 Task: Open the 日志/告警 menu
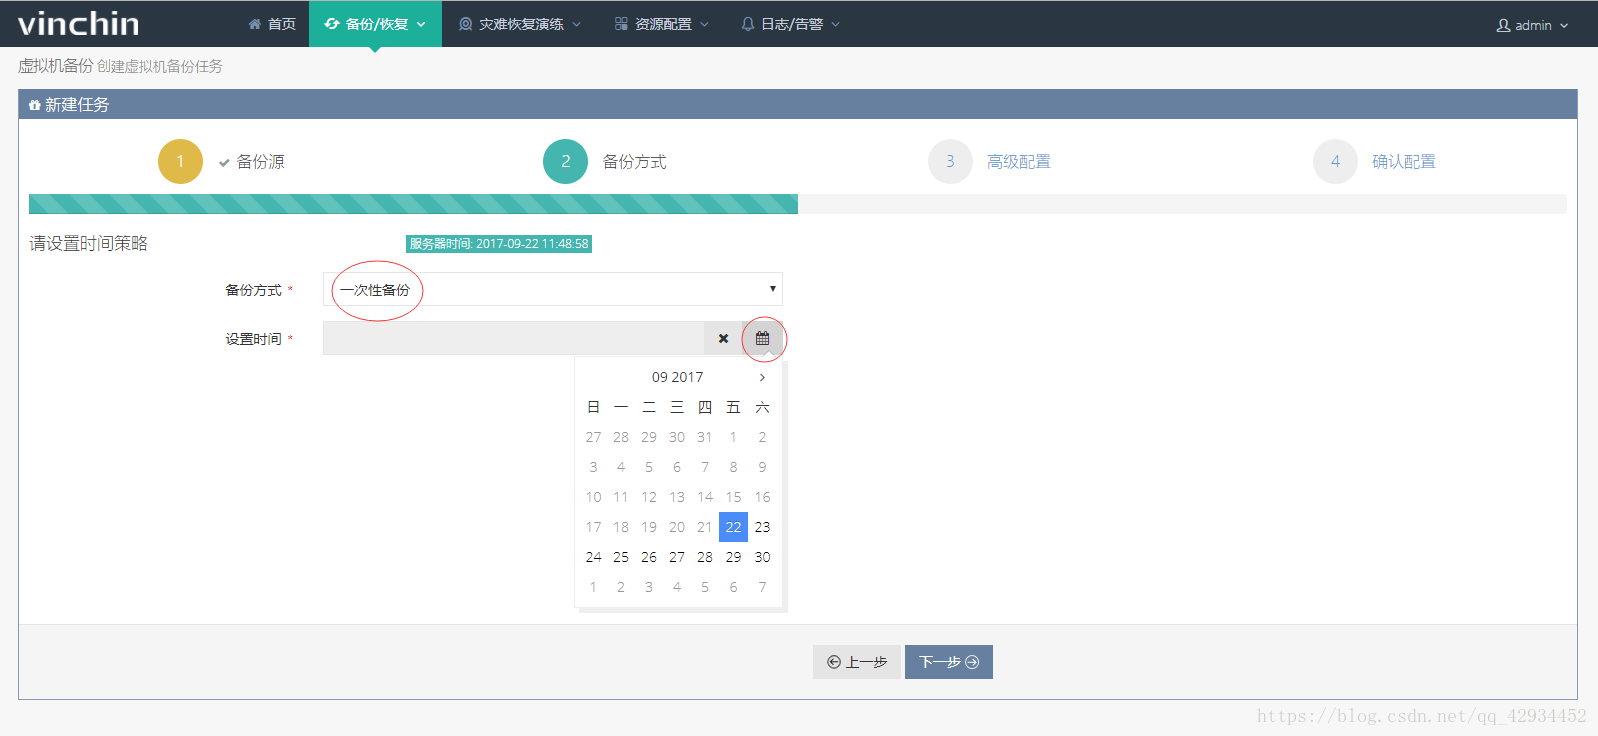click(x=790, y=24)
